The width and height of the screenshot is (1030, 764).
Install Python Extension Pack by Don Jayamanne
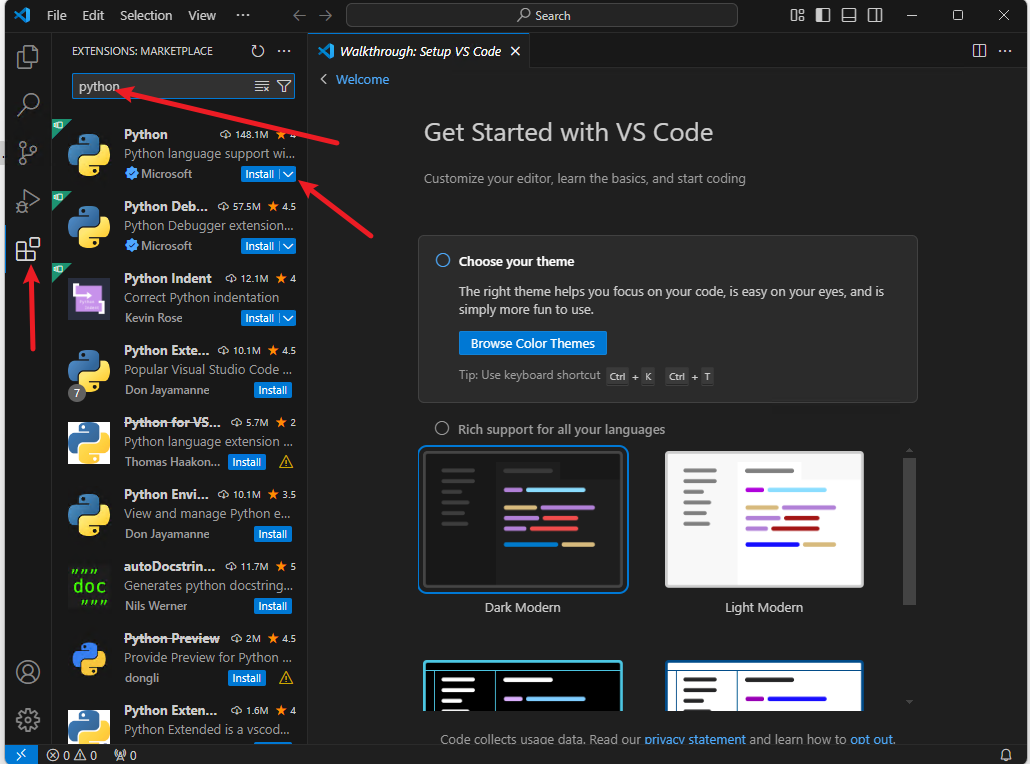[273, 390]
